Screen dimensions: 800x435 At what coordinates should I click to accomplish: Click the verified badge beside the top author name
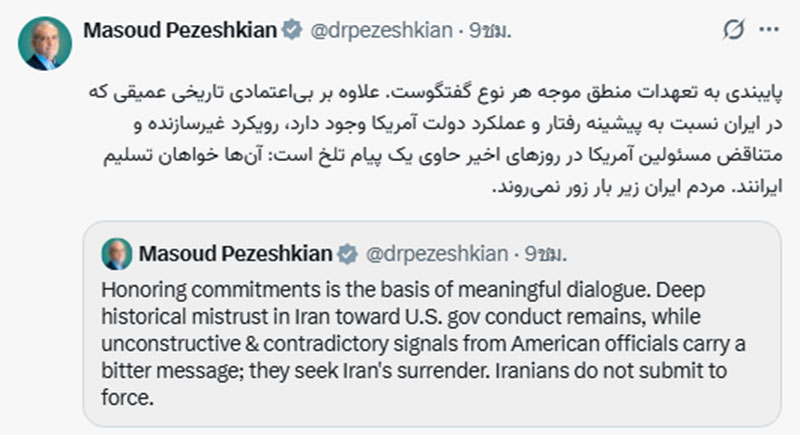click(x=291, y=31)
